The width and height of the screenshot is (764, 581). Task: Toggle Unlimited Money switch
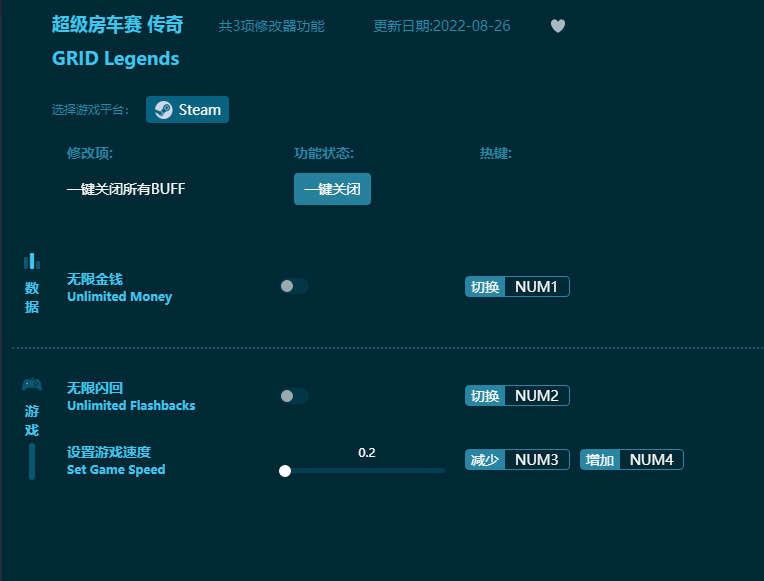pyautogui.click(x=294, y=286)
